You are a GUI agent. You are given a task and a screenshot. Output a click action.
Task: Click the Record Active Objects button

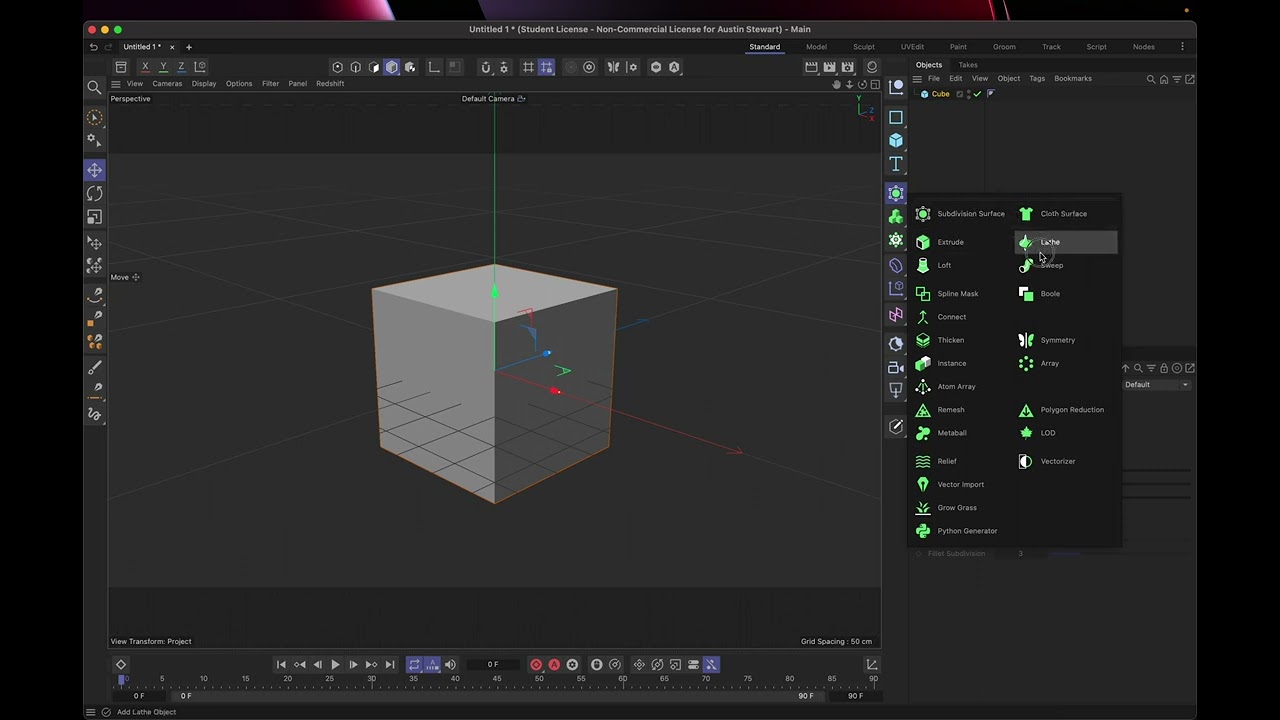536,665
